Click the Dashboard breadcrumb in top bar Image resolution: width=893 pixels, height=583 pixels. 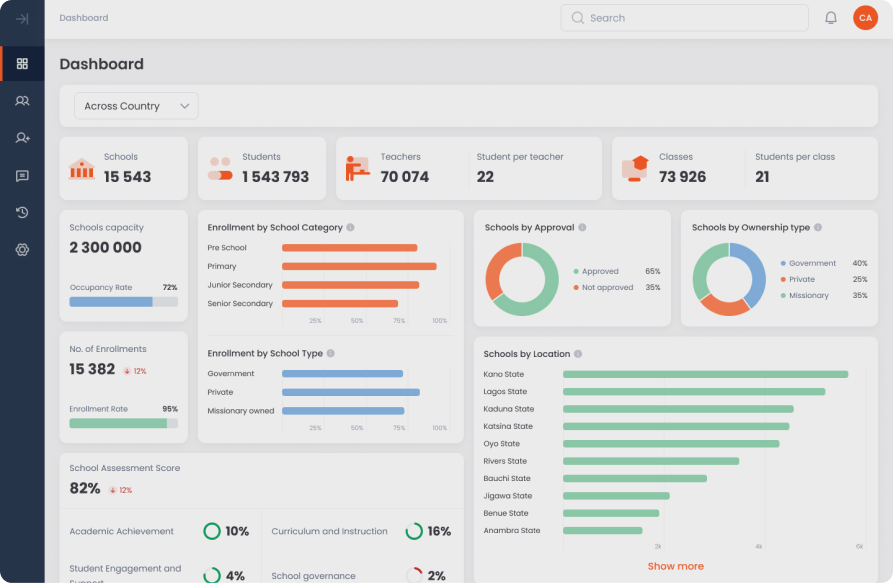tap(84, 18)
